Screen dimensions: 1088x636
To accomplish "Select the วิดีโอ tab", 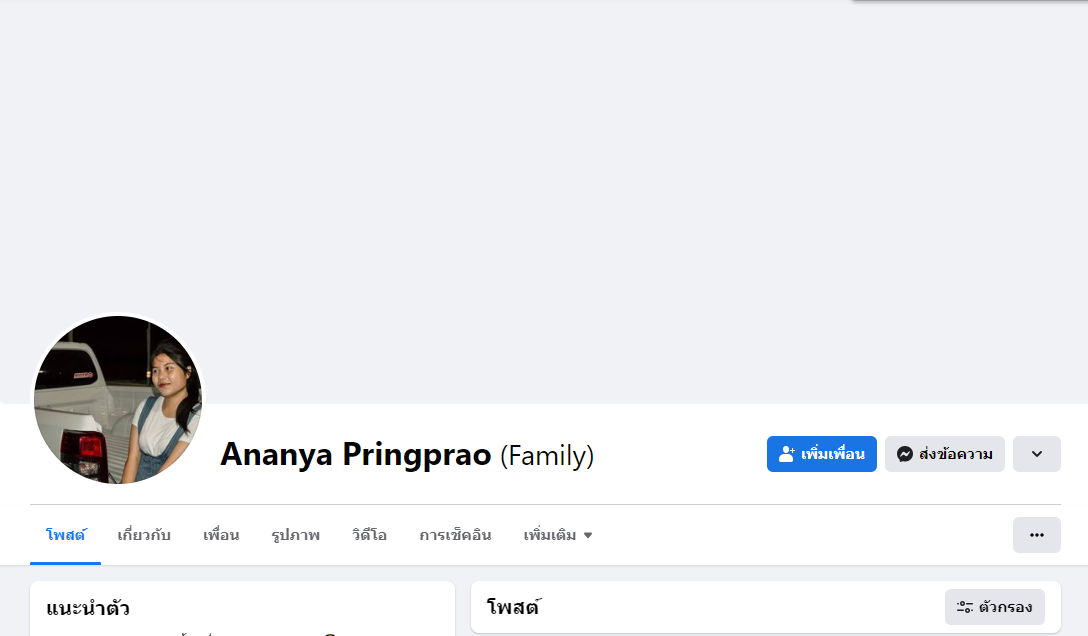I will (x=369, y=535).
